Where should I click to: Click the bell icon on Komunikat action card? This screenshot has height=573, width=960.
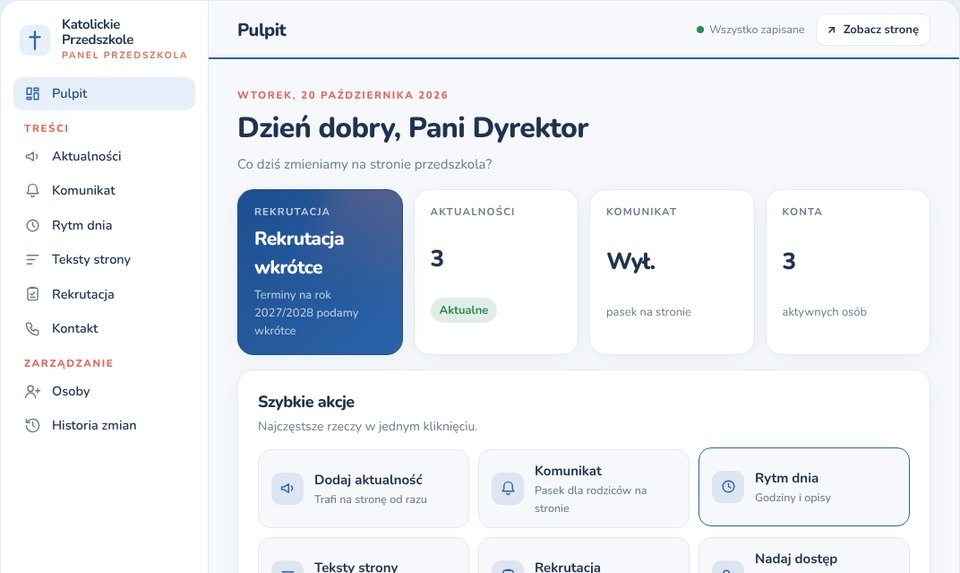coord(508,489)
